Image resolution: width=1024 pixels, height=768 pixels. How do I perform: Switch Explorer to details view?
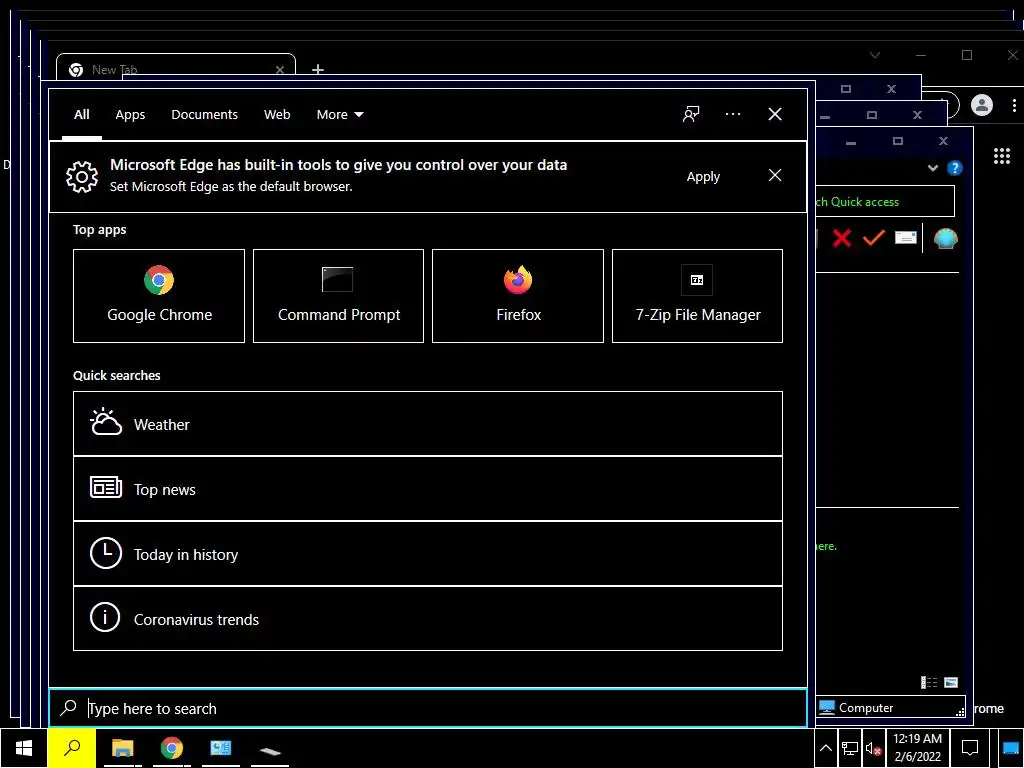pos(929,682)
